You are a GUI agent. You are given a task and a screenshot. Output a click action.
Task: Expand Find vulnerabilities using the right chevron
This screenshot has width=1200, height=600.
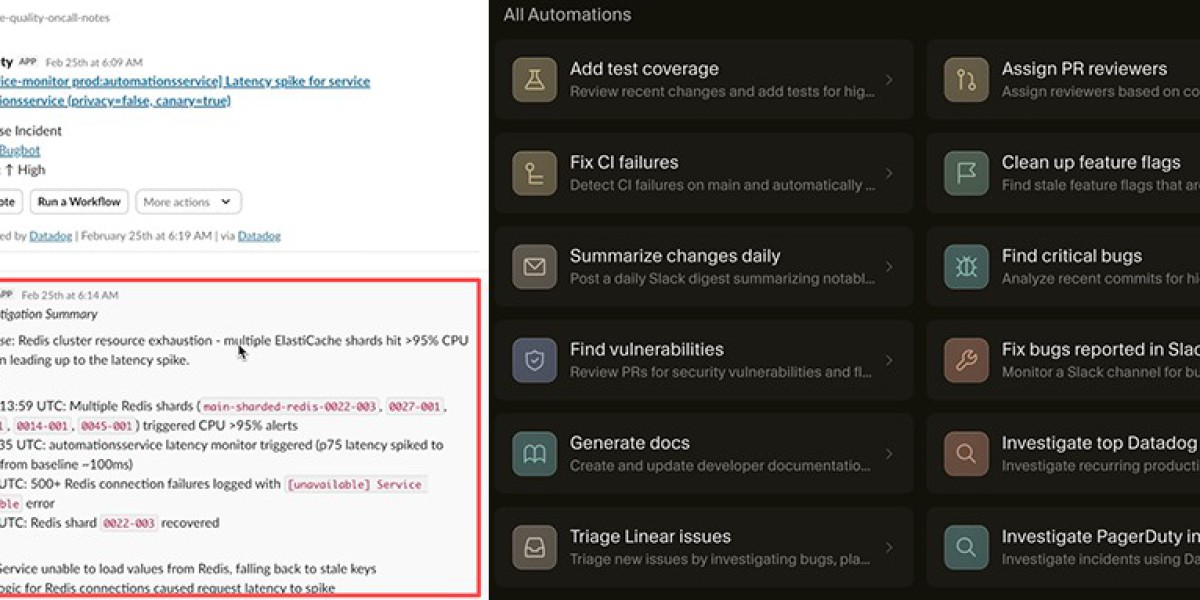coord(889,361)
